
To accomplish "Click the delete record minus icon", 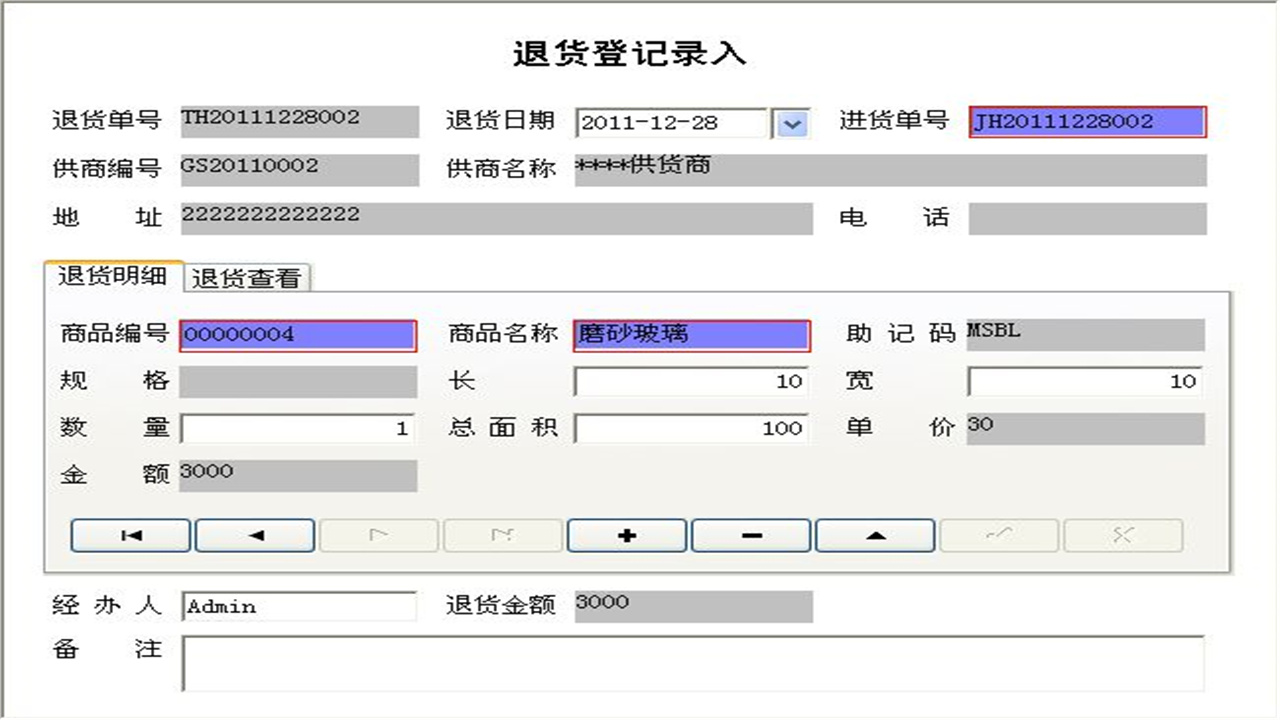I will click(x=750, y=535).
